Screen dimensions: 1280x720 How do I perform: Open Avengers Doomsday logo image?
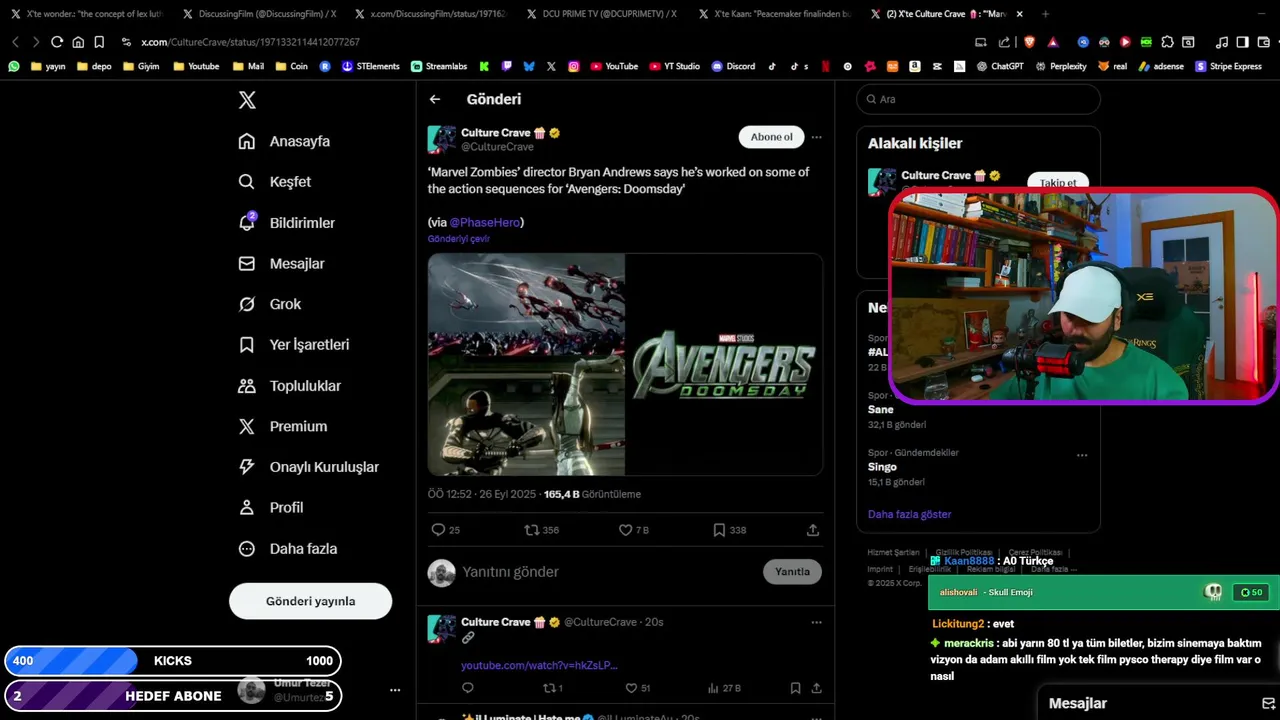coord(724,364)
